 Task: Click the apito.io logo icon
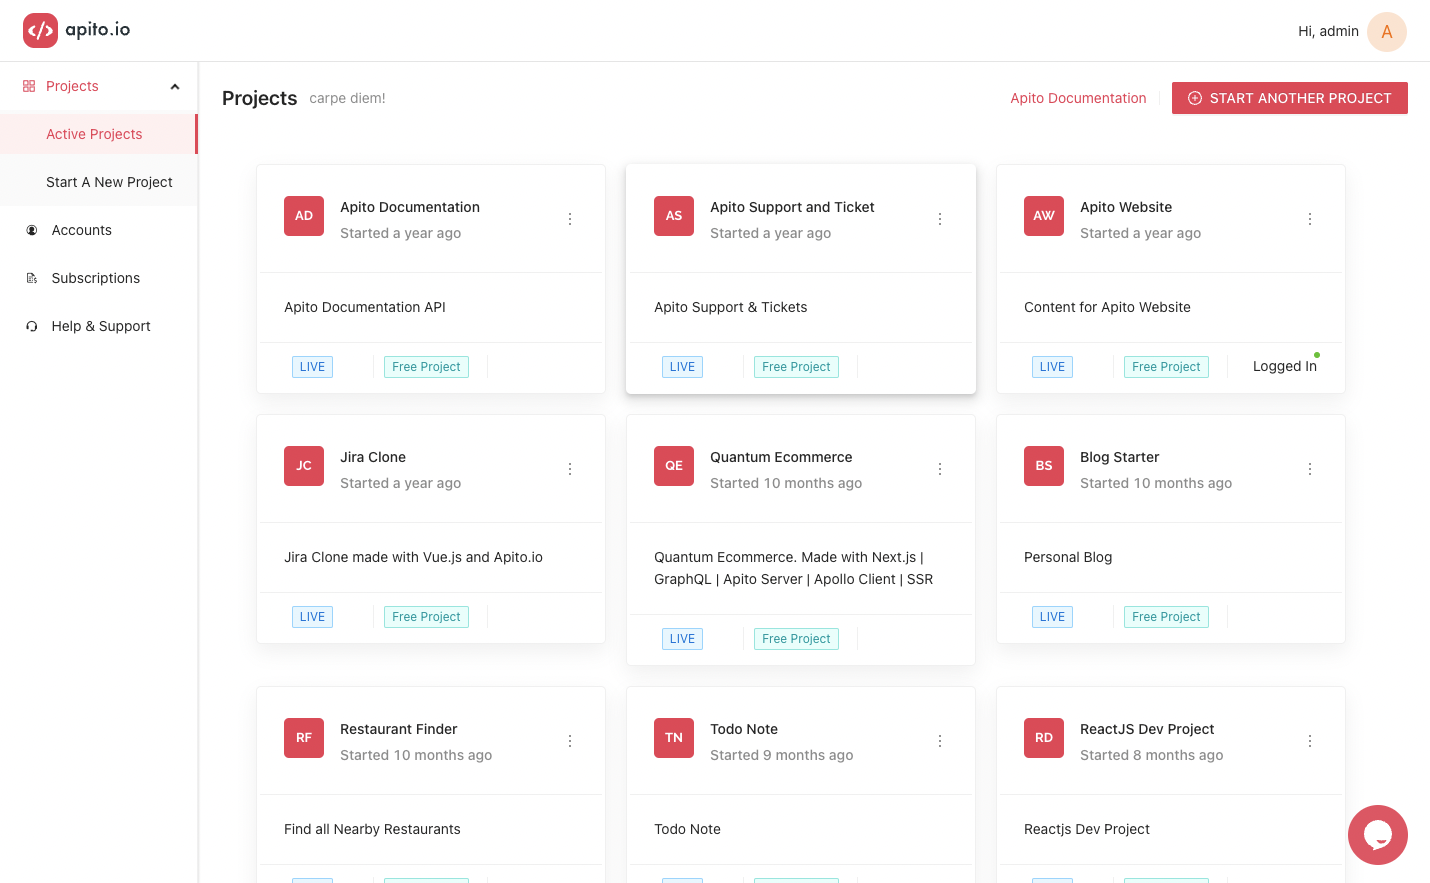pyautogui.click(x=40, y=30)
